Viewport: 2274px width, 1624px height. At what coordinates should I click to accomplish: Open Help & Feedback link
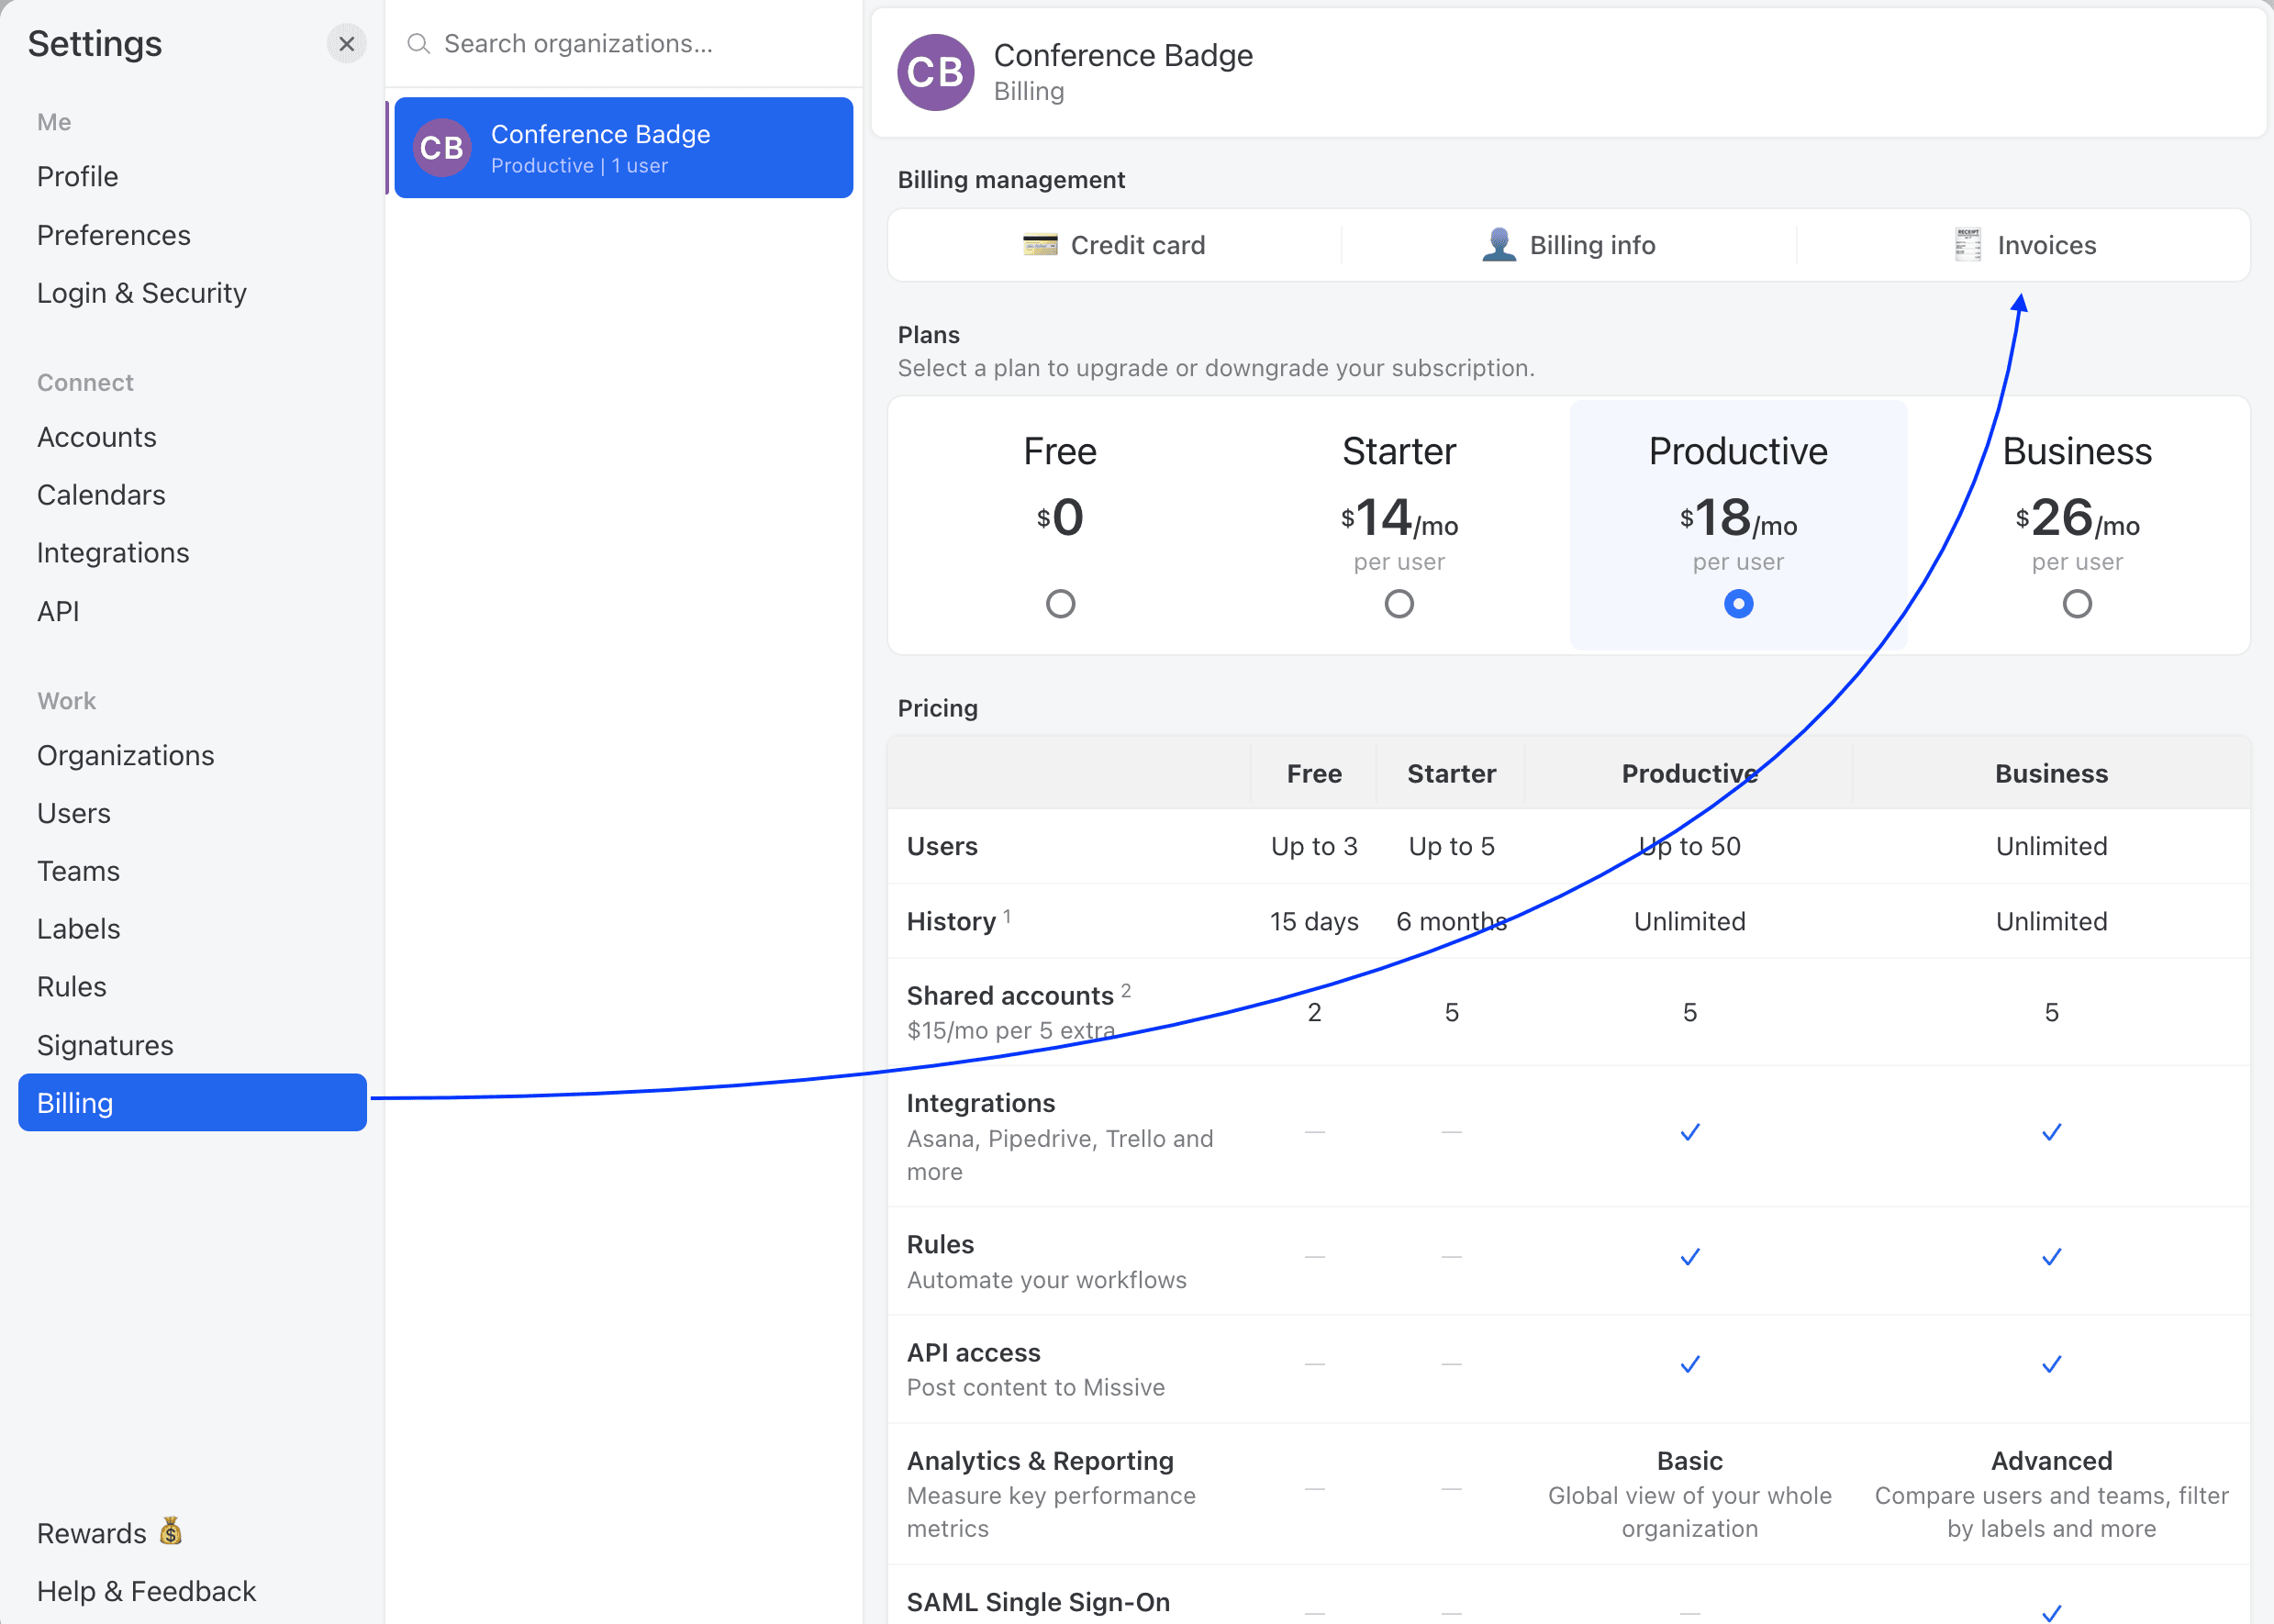(x=146, y=1591)
